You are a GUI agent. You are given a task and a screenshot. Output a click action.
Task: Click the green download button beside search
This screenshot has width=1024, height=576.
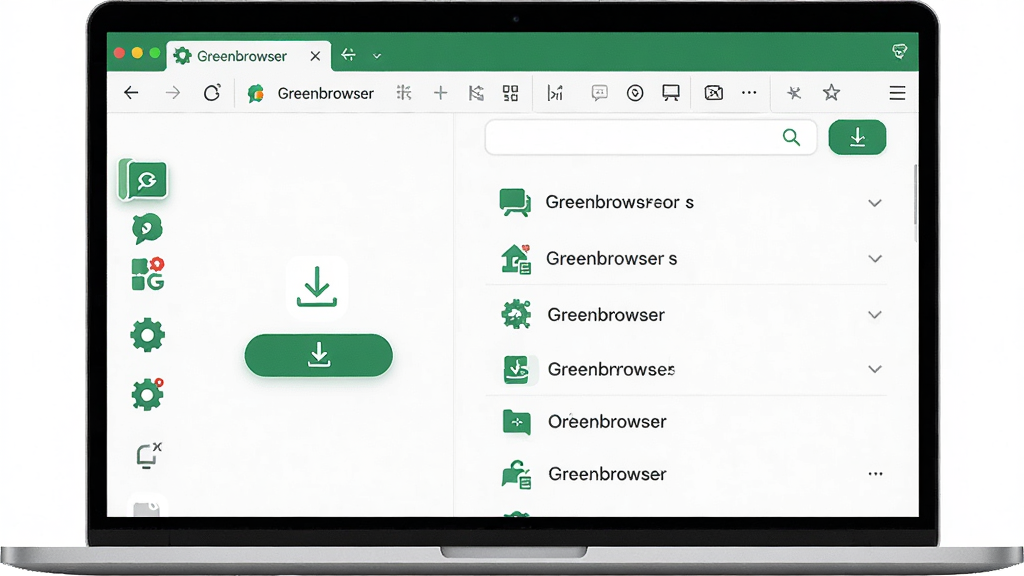coord(857,137)
